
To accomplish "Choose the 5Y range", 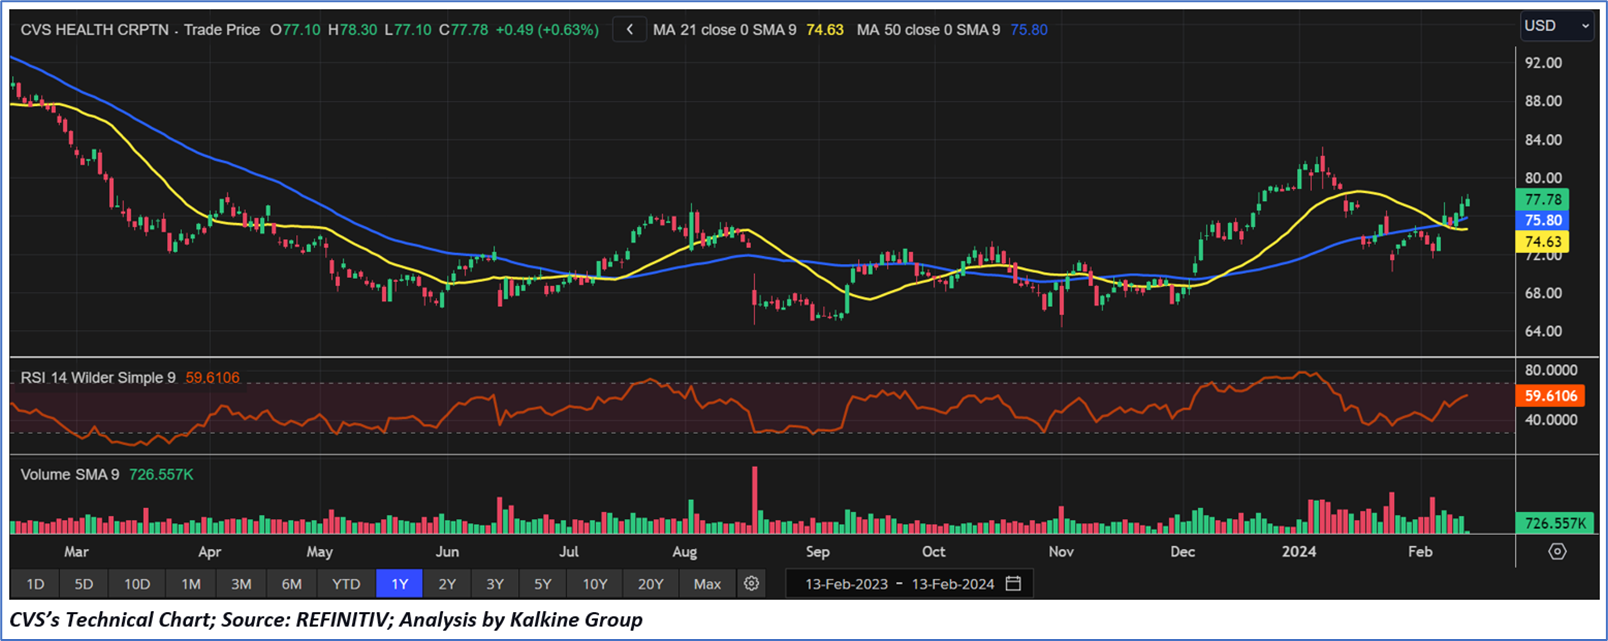I will (x=543, y=584).
